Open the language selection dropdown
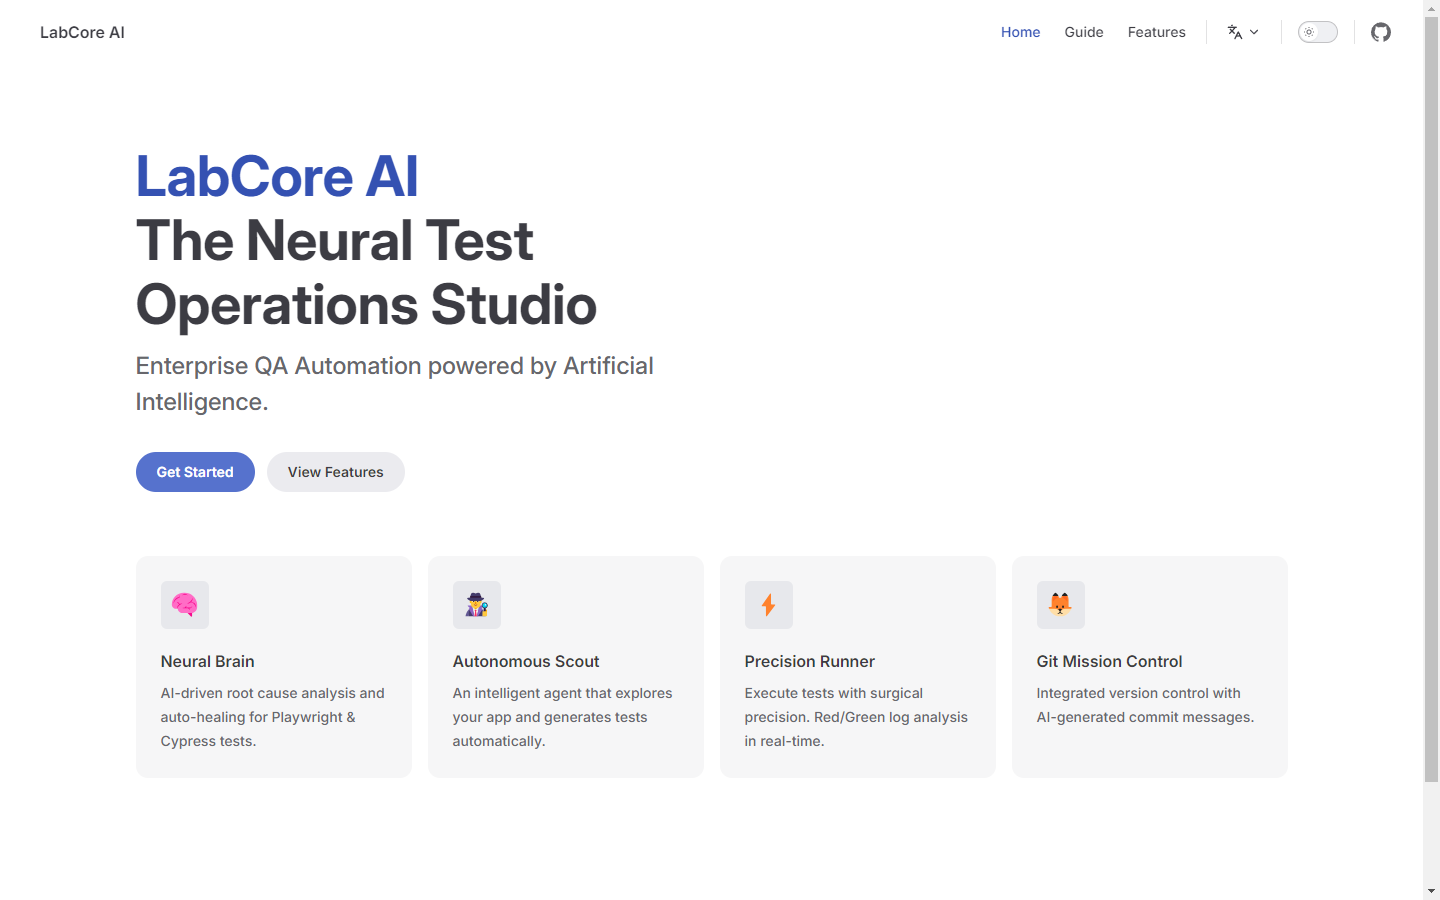1440x900 pixels. click(1243, 31)
